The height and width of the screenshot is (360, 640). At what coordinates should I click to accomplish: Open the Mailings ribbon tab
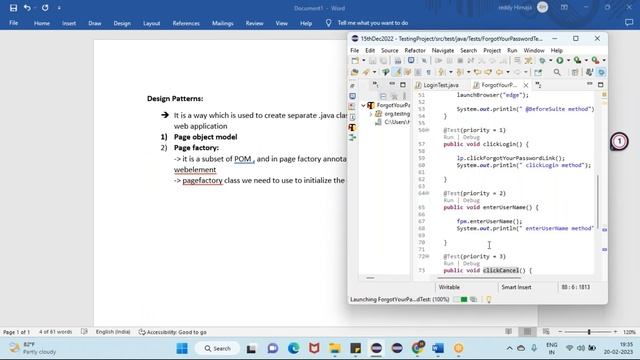point(223,23)
